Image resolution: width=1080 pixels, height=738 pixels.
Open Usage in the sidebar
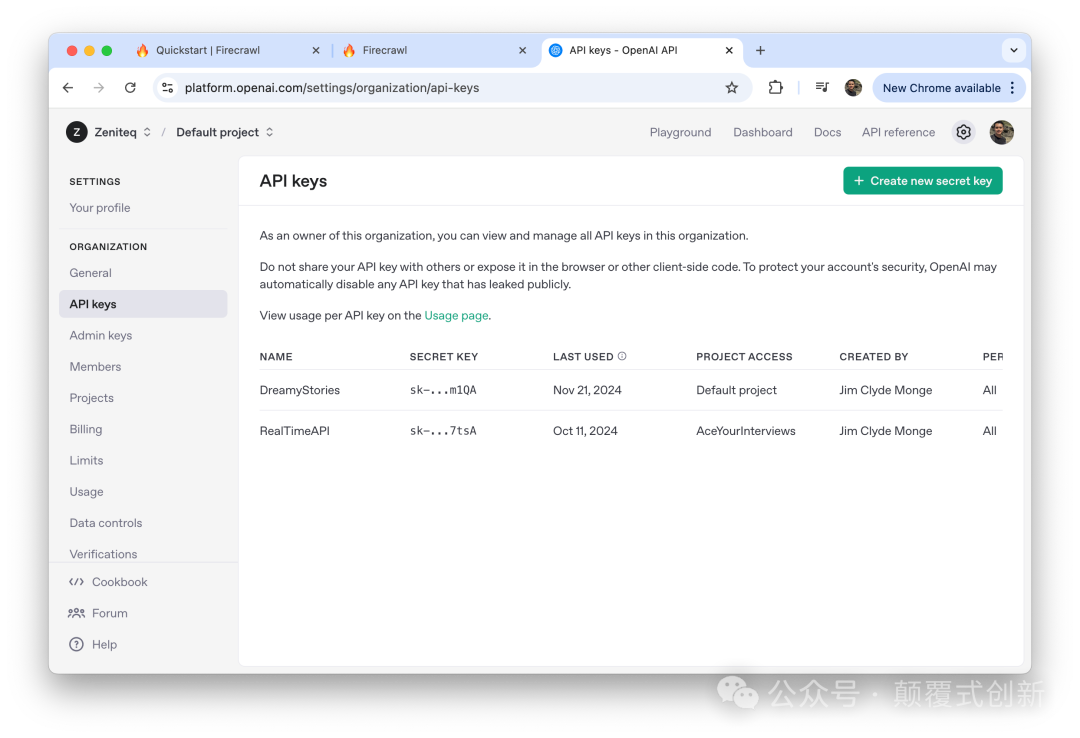coord(86,492)
